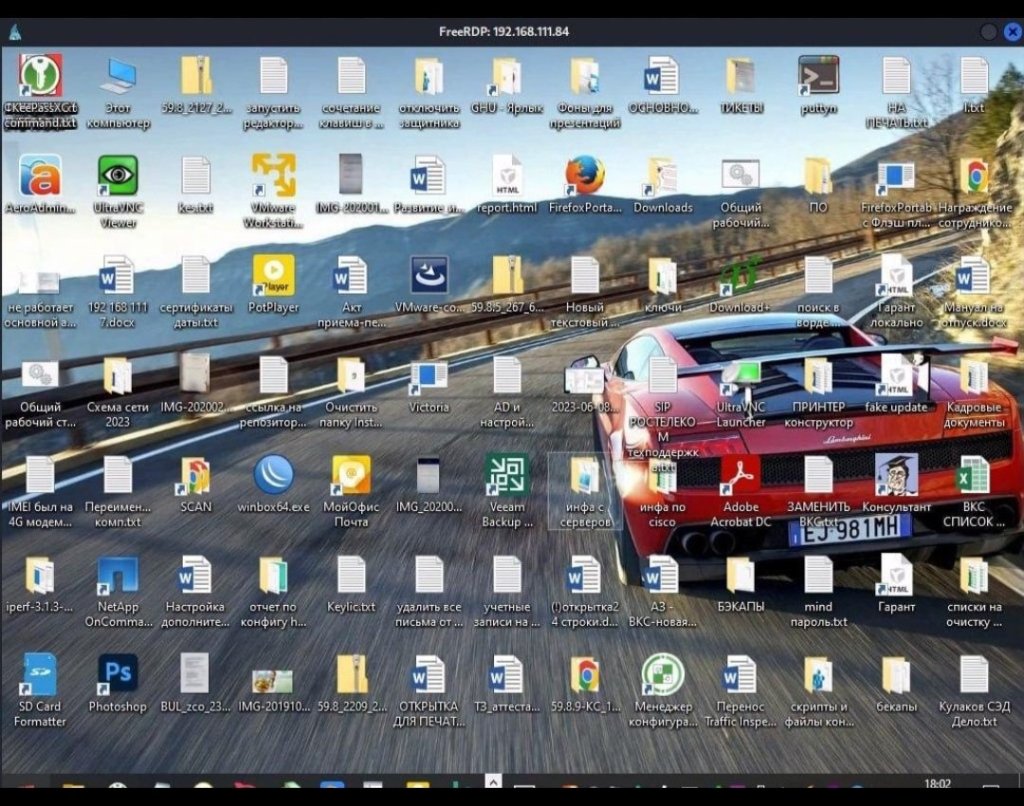Image resolution: width=1024 pixels, height=806 pixels.
Task: Select the БЭКАПЫ folder
Action: [740, 576]
